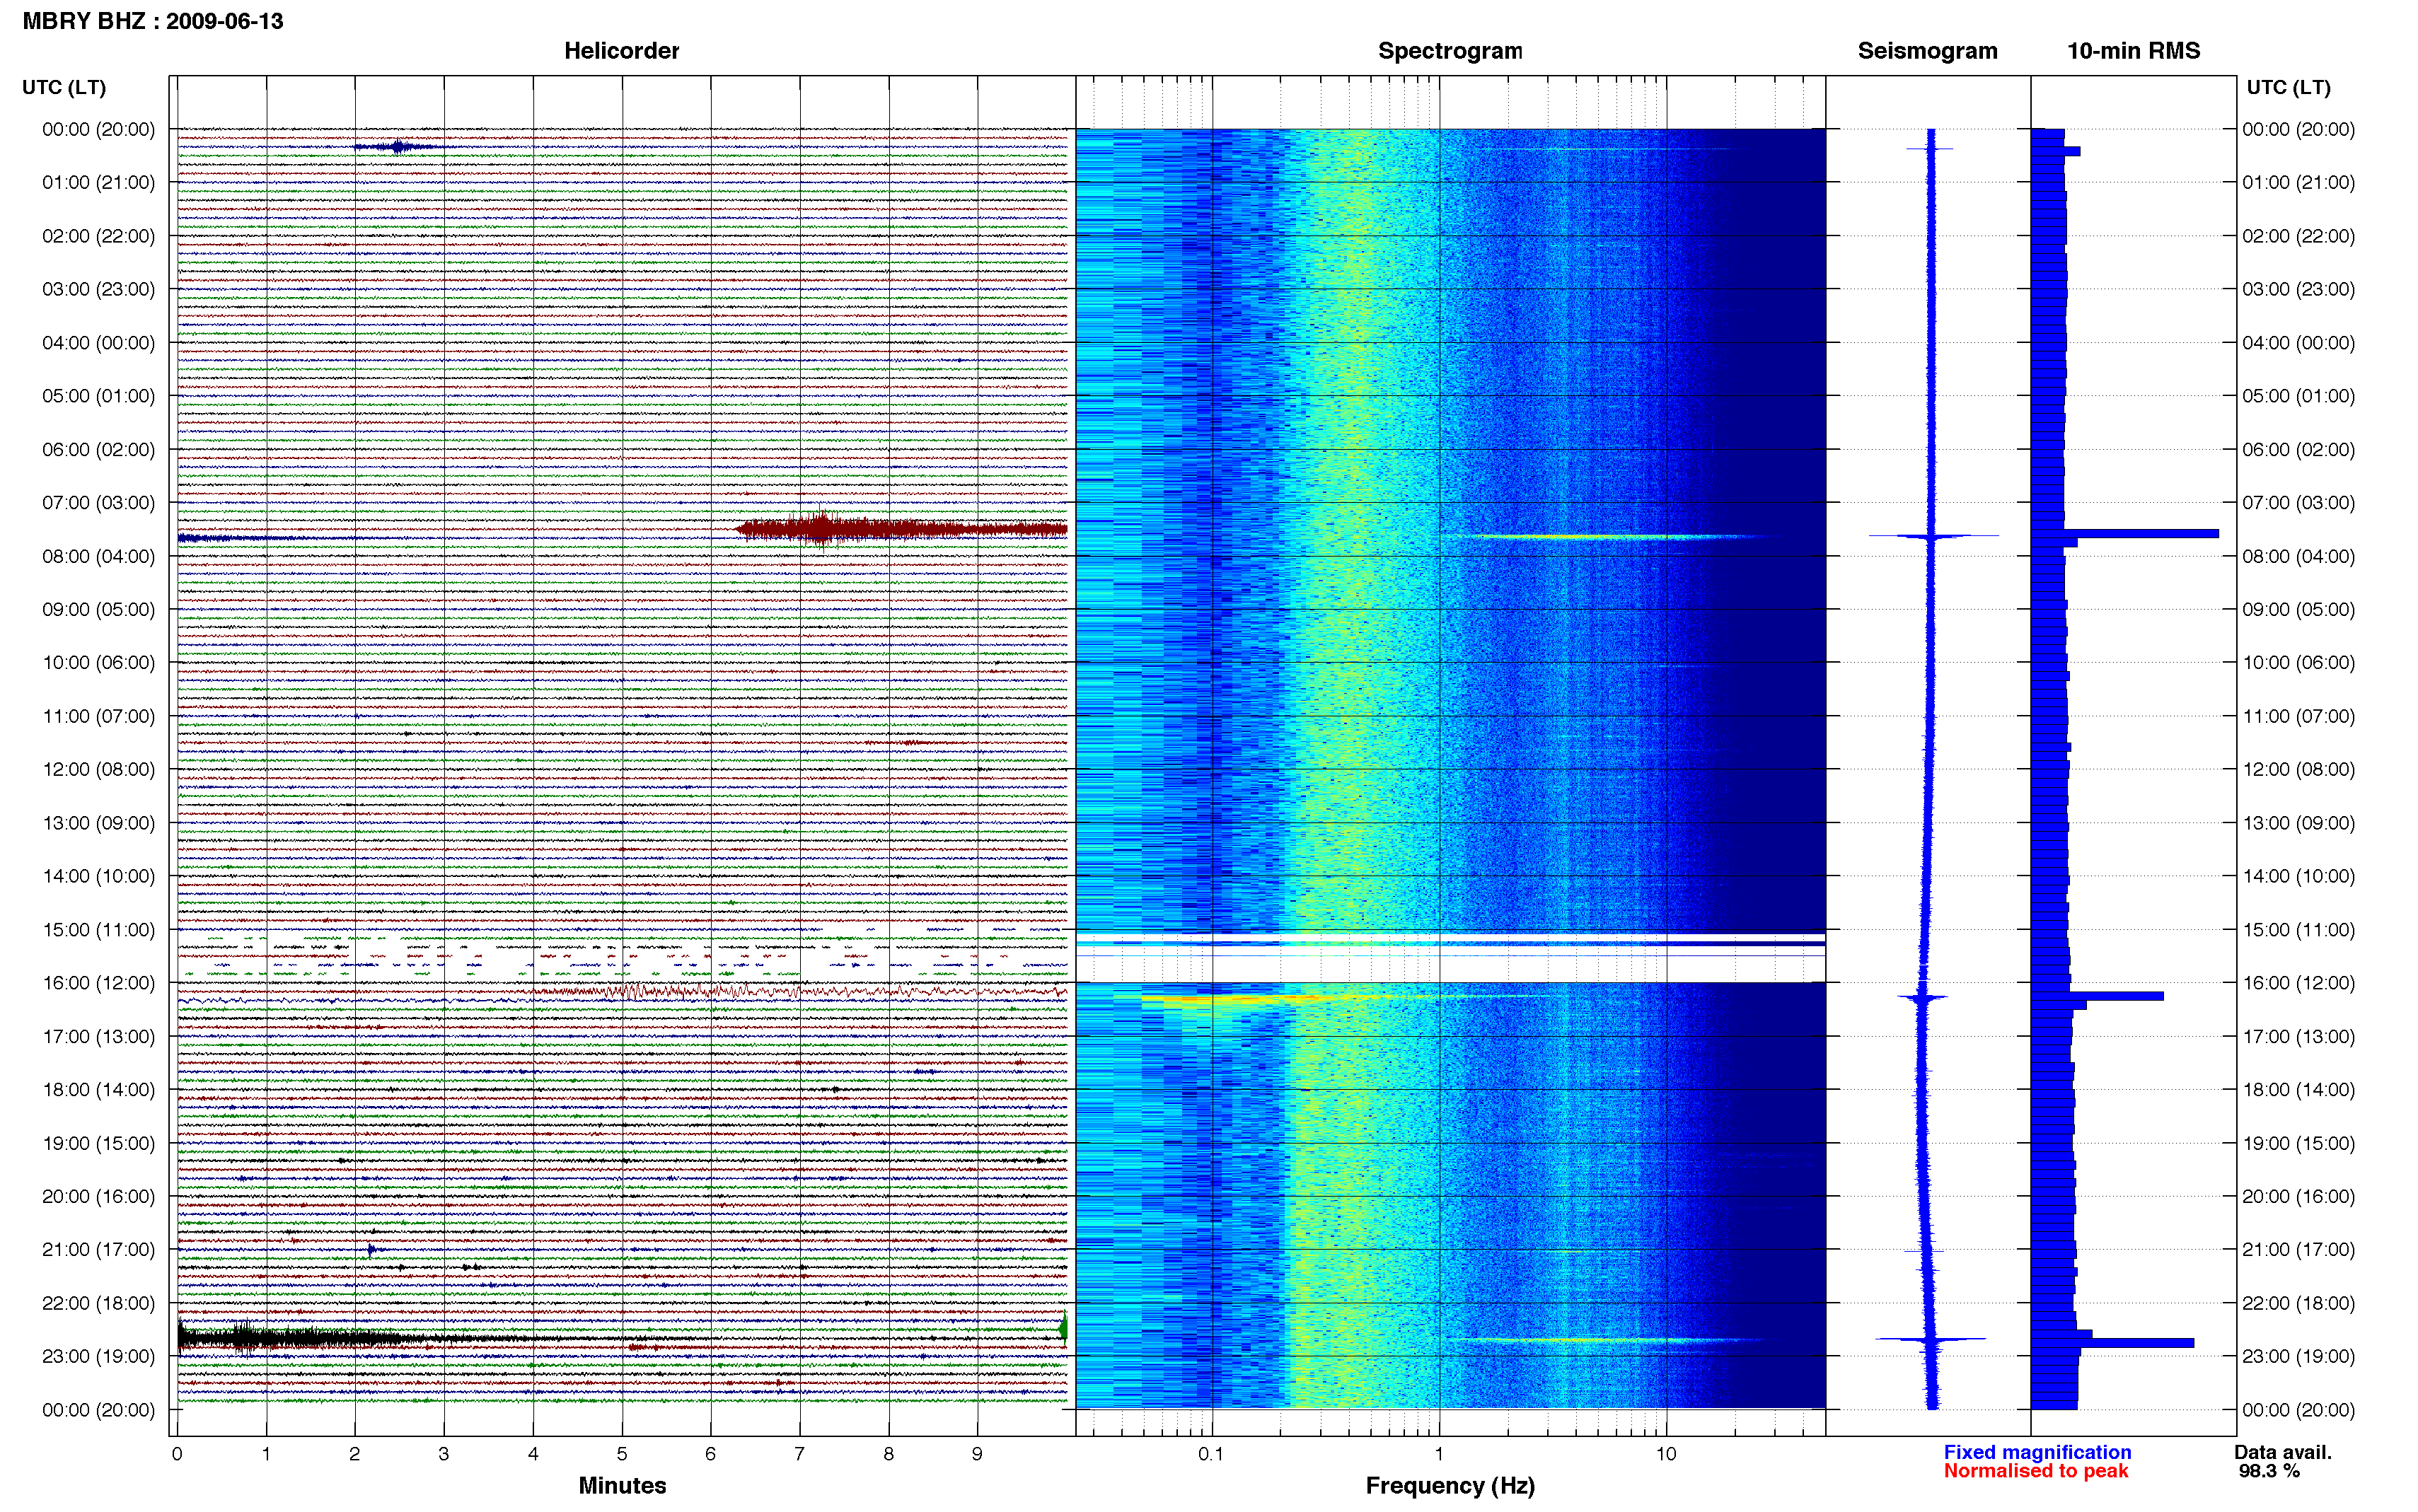This screenshot has width=2418, height=1512.
Task: Click the '0.1' frequency tick label
Action: tap(1211, 1454)
